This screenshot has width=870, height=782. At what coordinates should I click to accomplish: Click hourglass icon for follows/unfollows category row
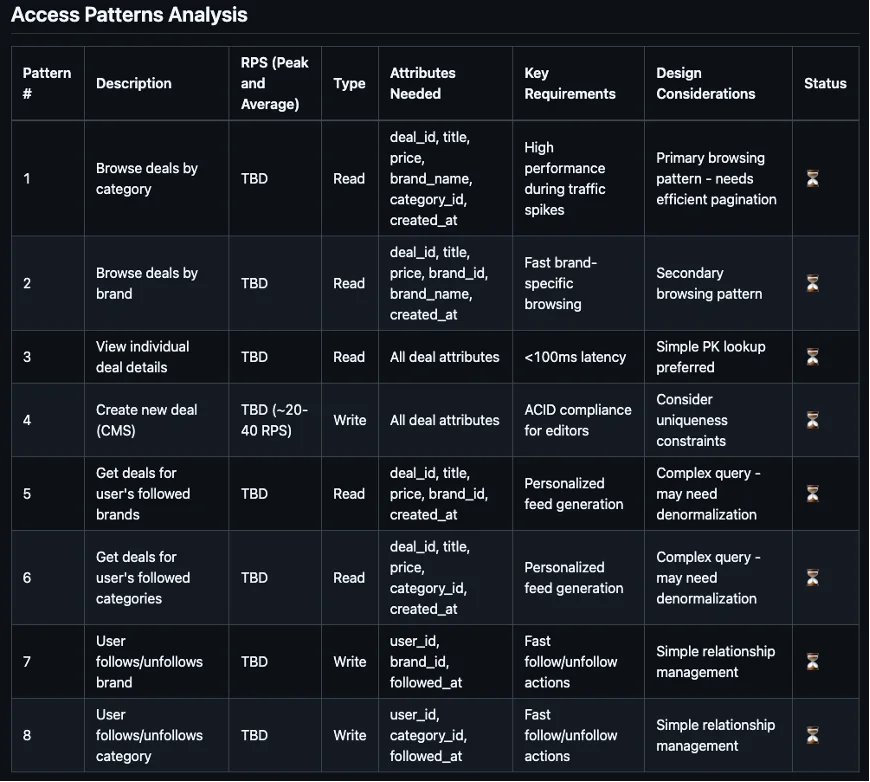click(812, 735)
